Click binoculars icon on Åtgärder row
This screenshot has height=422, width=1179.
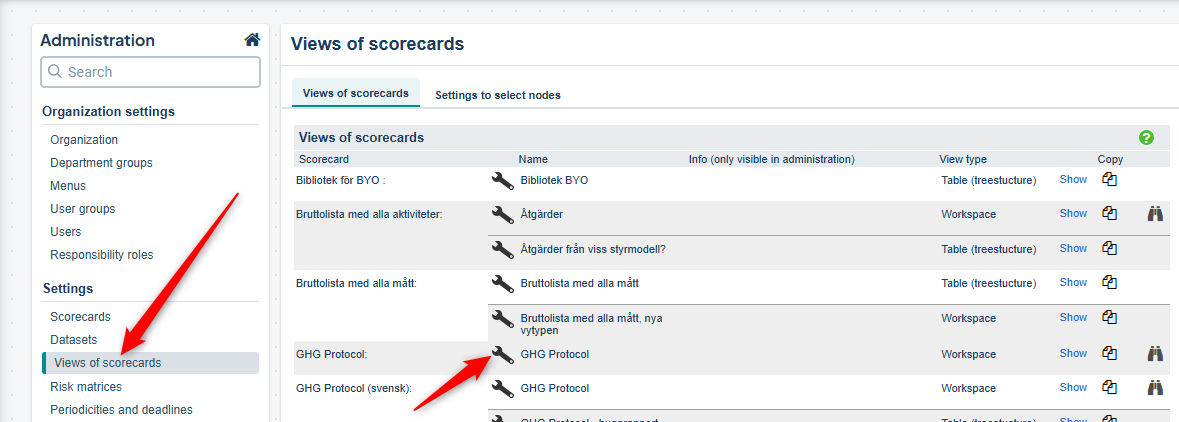(x=1155, y=214)
